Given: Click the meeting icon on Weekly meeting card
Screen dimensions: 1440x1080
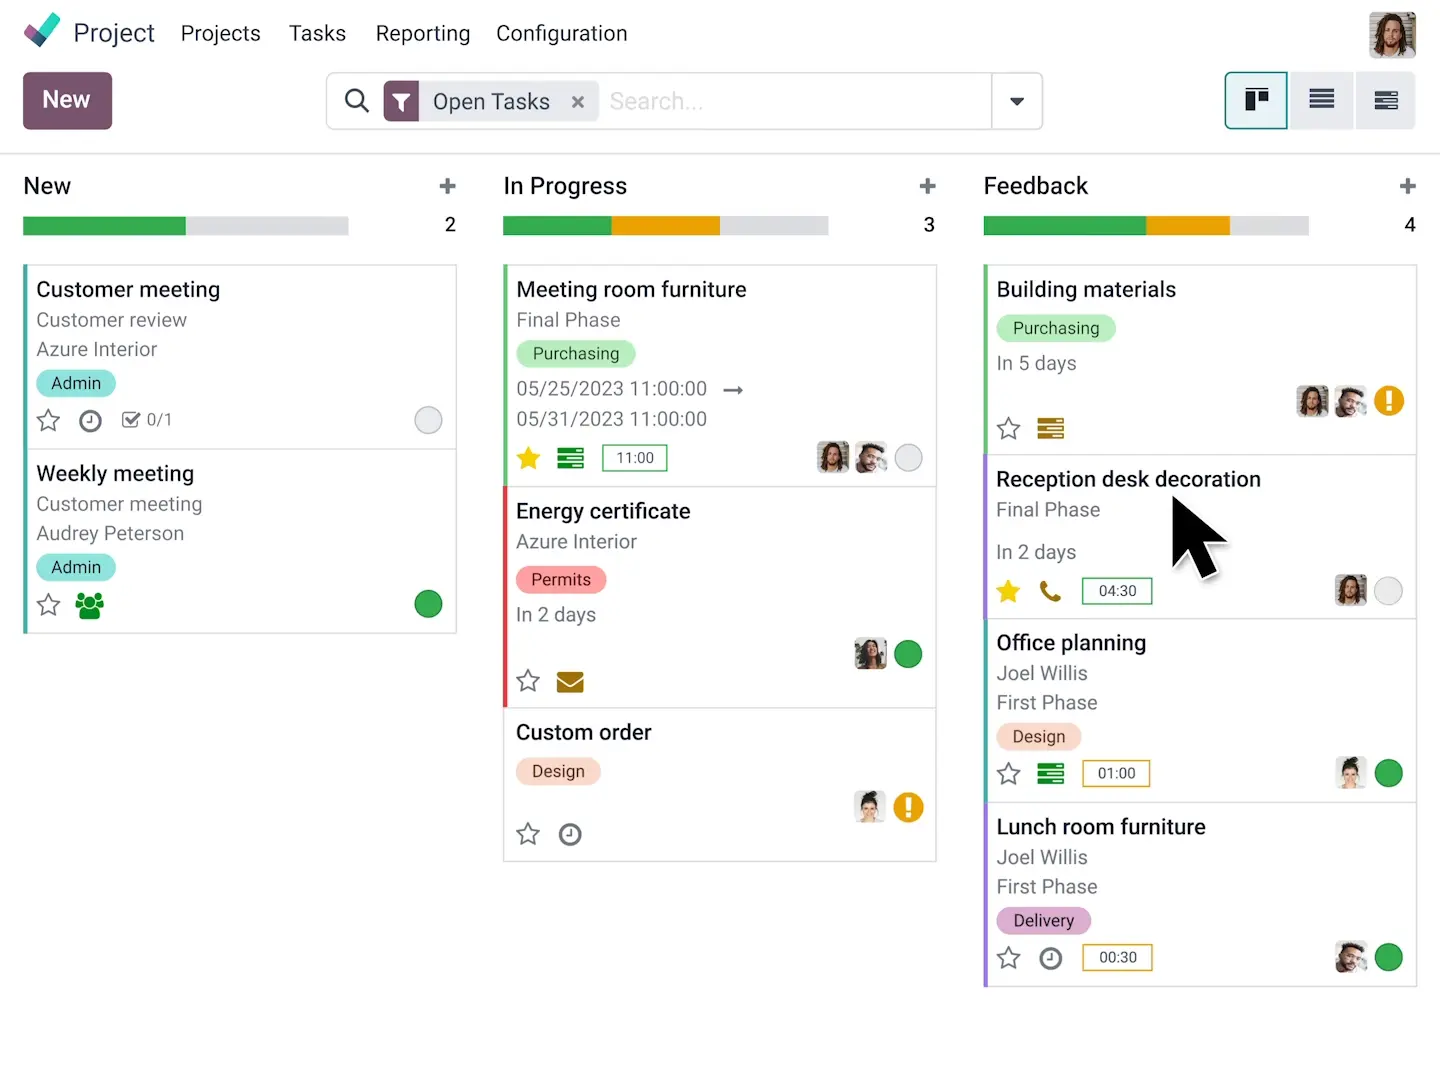Looking at the screenshot, I should click(89, 606).
